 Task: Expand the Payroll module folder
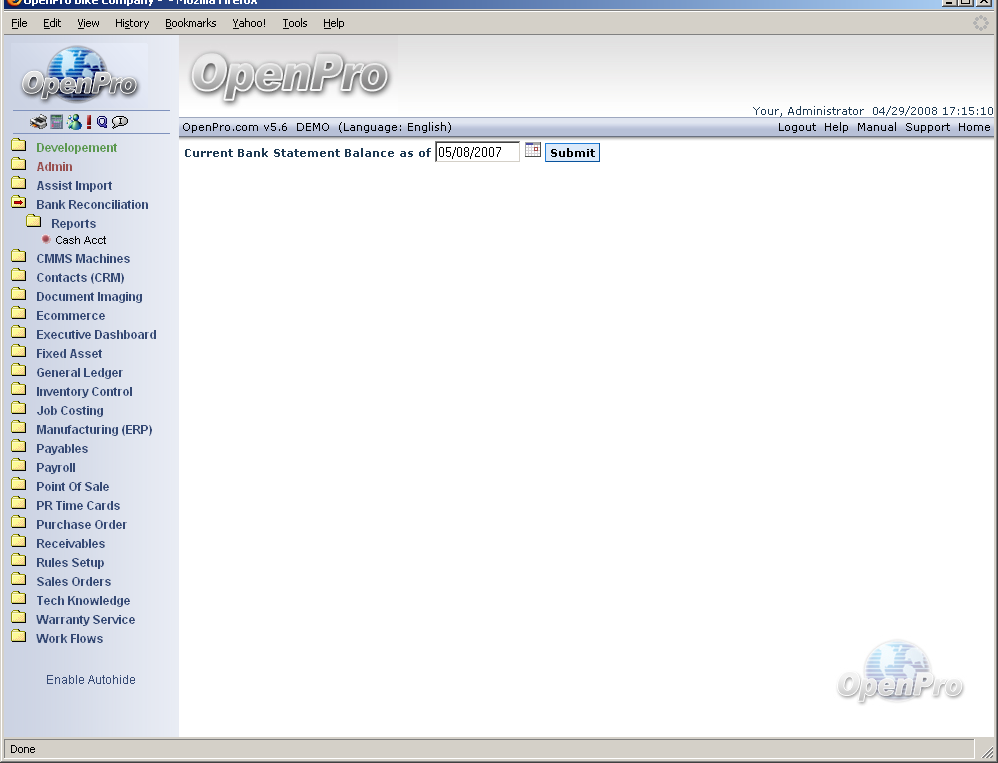(19, 467)
